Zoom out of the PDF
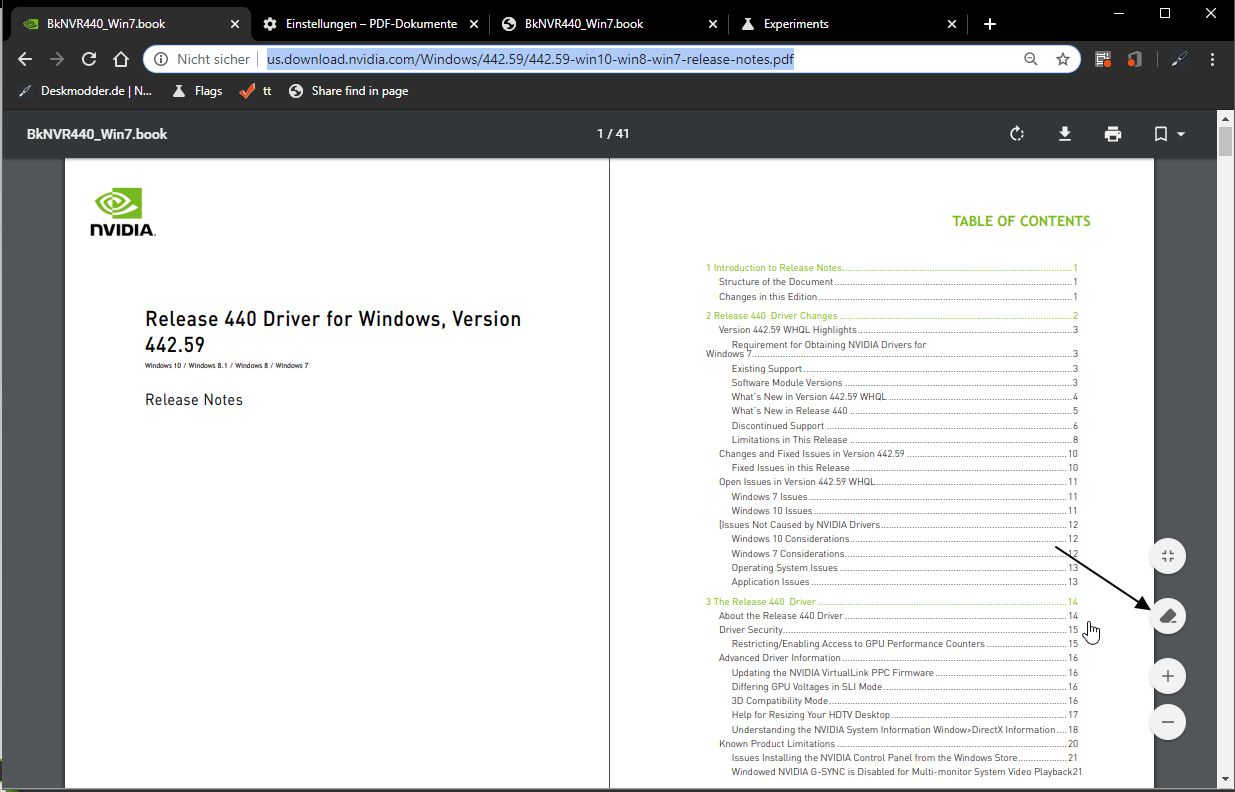 pos(1168,722)
